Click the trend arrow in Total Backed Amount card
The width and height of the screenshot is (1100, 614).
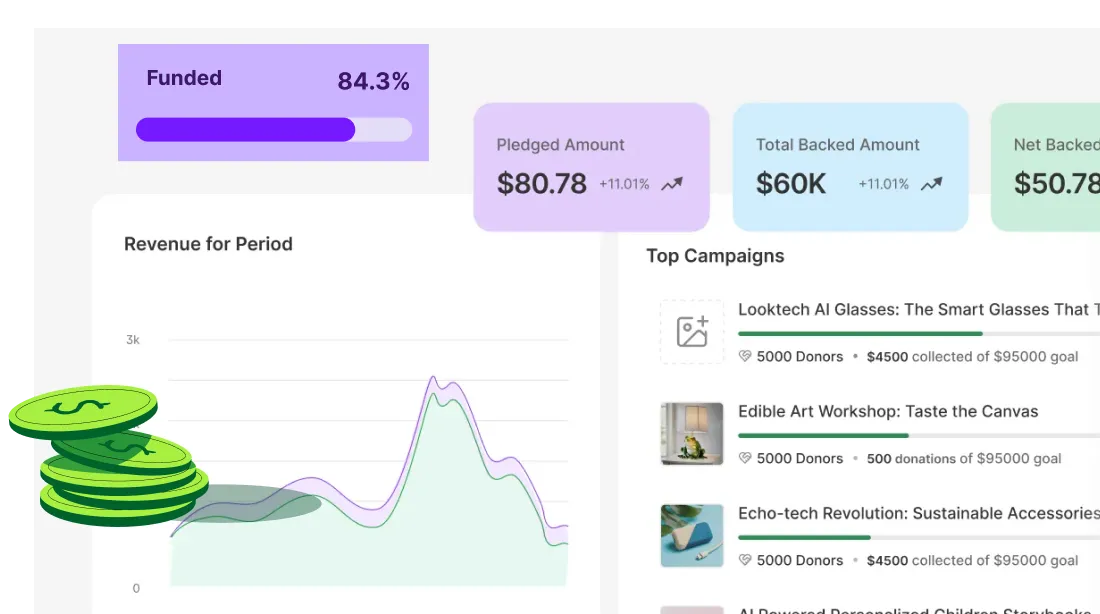tap(931, 184)
